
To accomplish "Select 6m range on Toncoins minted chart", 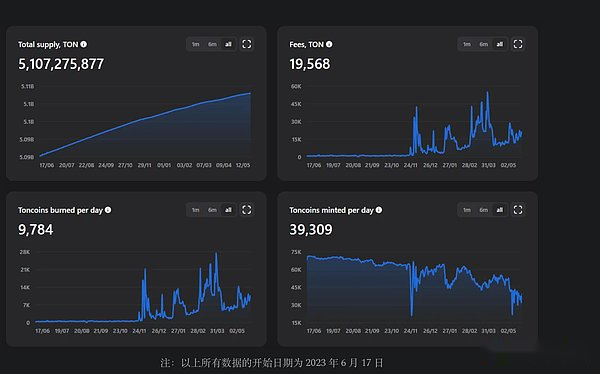I will (x=484, y=210).
